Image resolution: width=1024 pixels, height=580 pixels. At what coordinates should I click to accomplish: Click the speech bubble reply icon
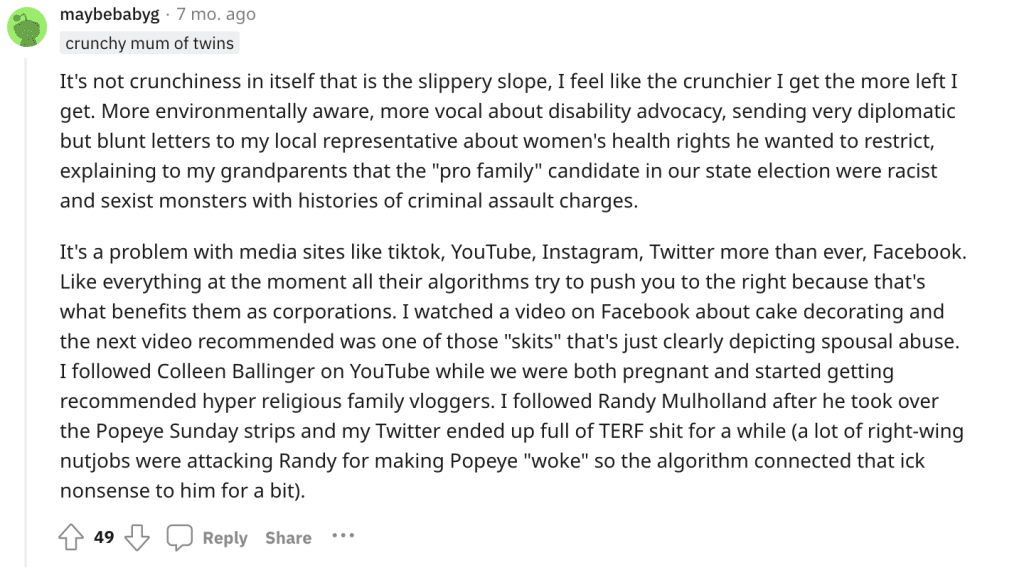tap(180, 537)
